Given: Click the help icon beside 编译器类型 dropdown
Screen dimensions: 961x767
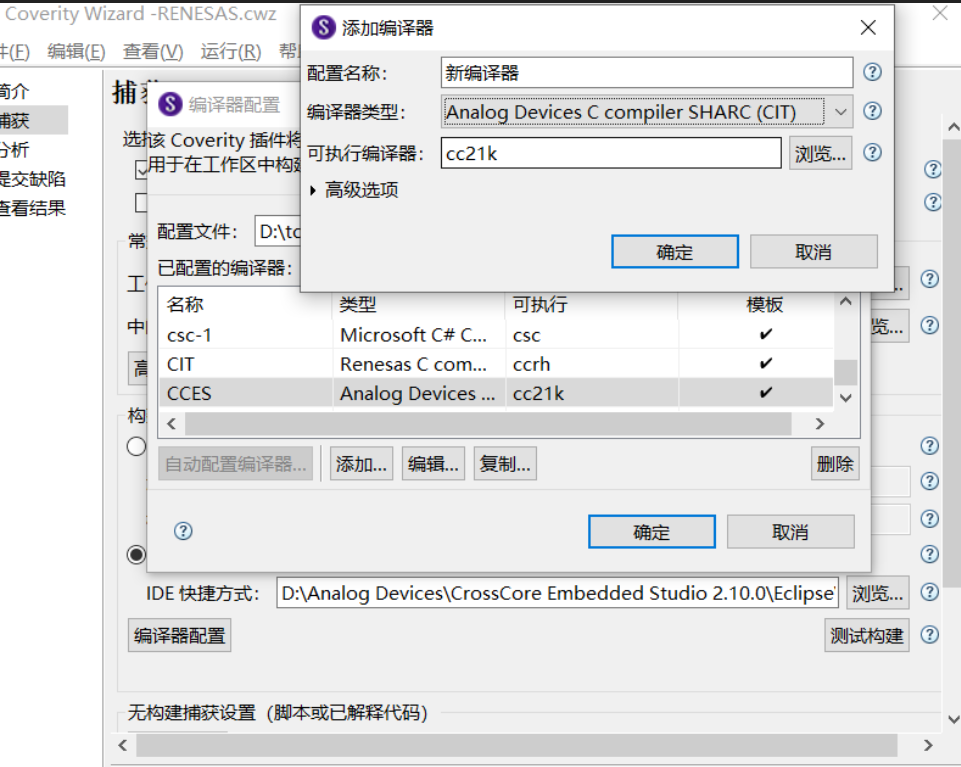Looking at the screenshot, I should pos(872,111).
